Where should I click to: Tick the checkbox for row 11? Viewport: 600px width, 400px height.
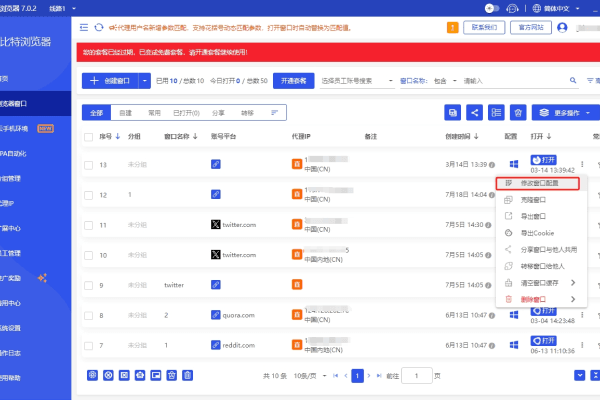point(88,225)
